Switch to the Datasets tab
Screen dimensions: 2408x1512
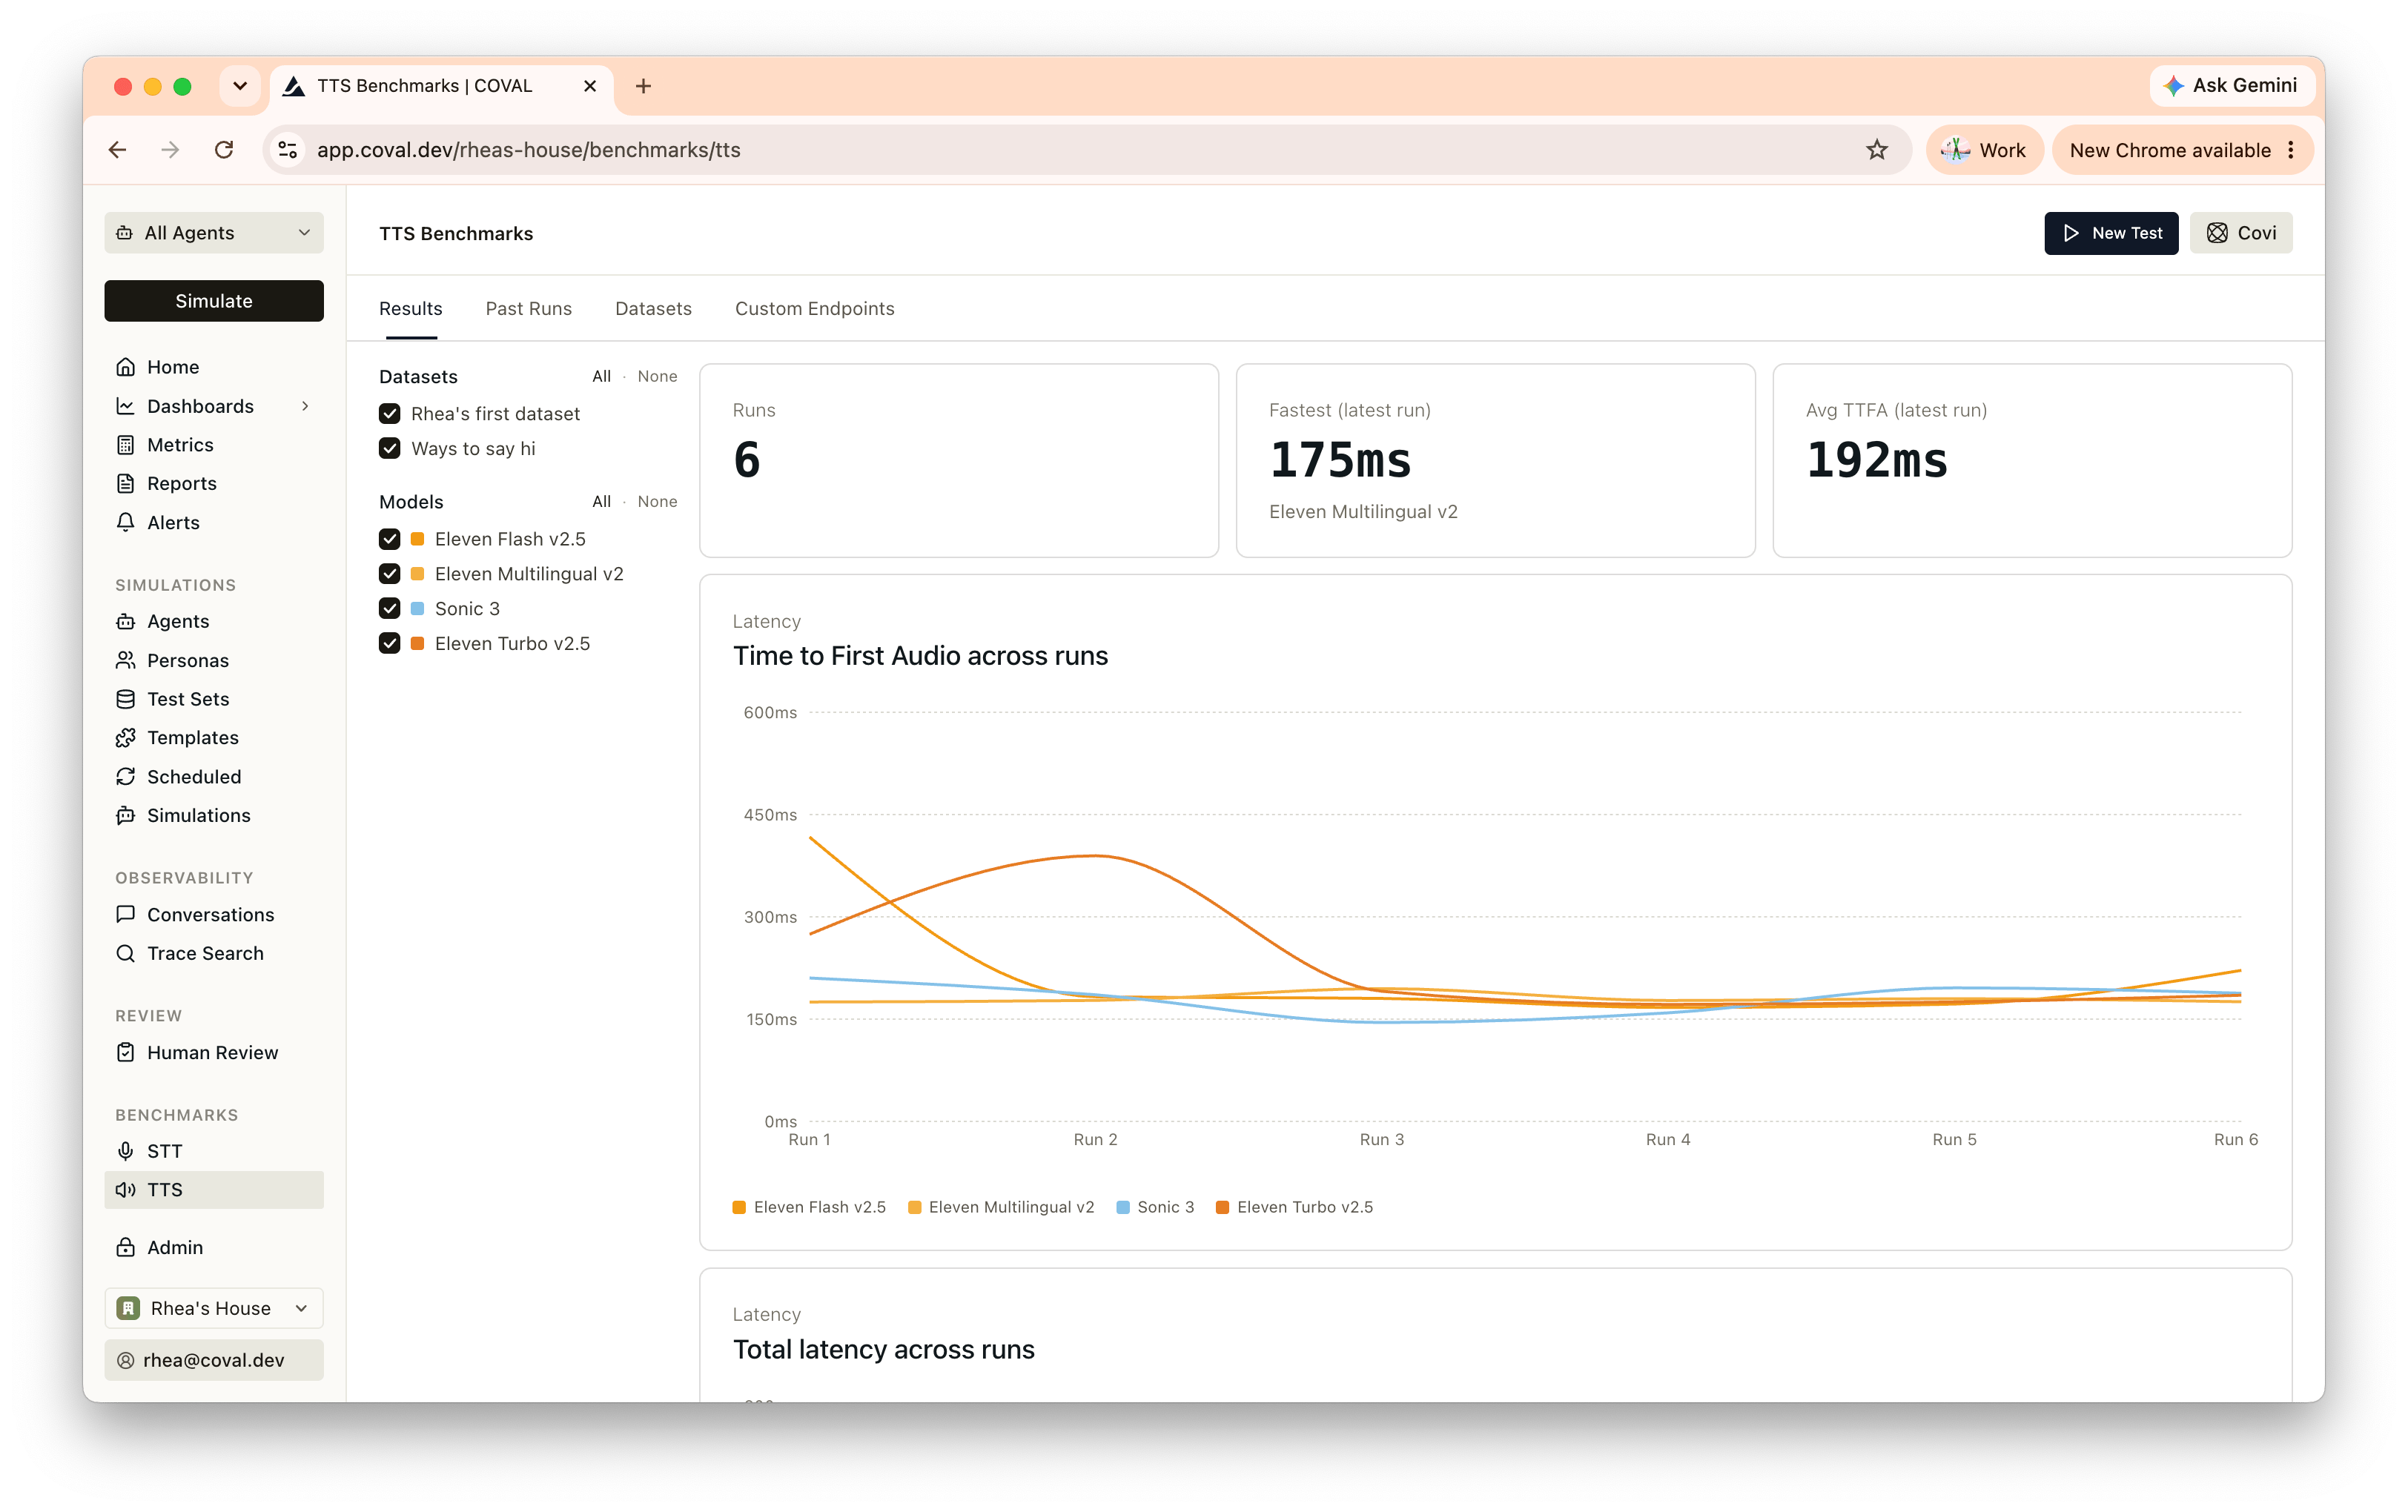[x=653, y=309]
